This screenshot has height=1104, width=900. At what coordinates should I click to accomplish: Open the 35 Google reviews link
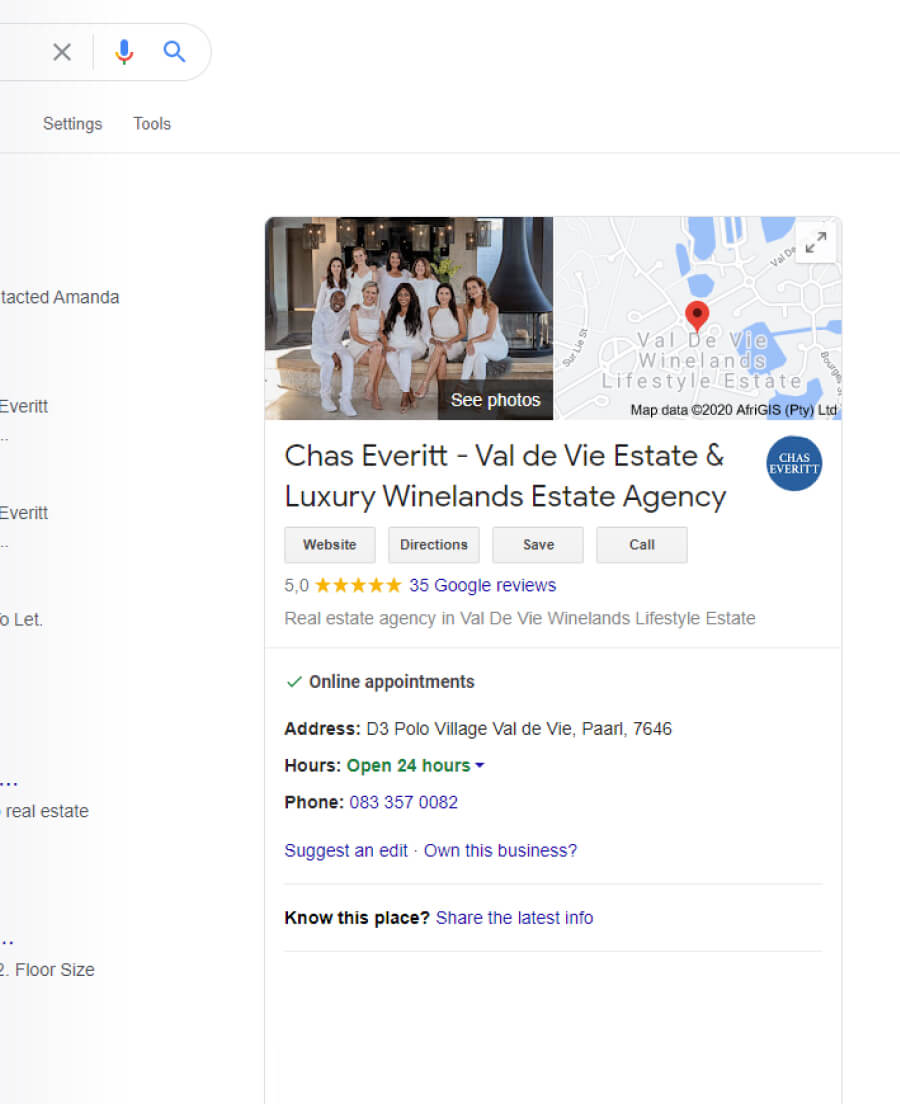[482, 585]
